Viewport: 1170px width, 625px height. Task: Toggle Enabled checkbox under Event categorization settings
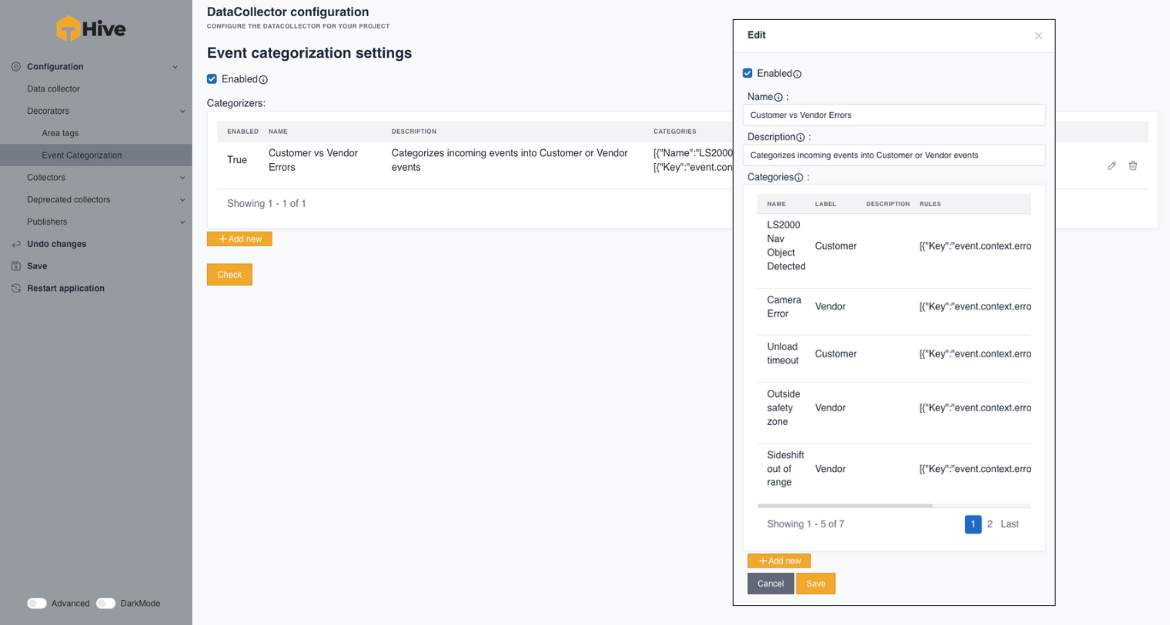212,79
